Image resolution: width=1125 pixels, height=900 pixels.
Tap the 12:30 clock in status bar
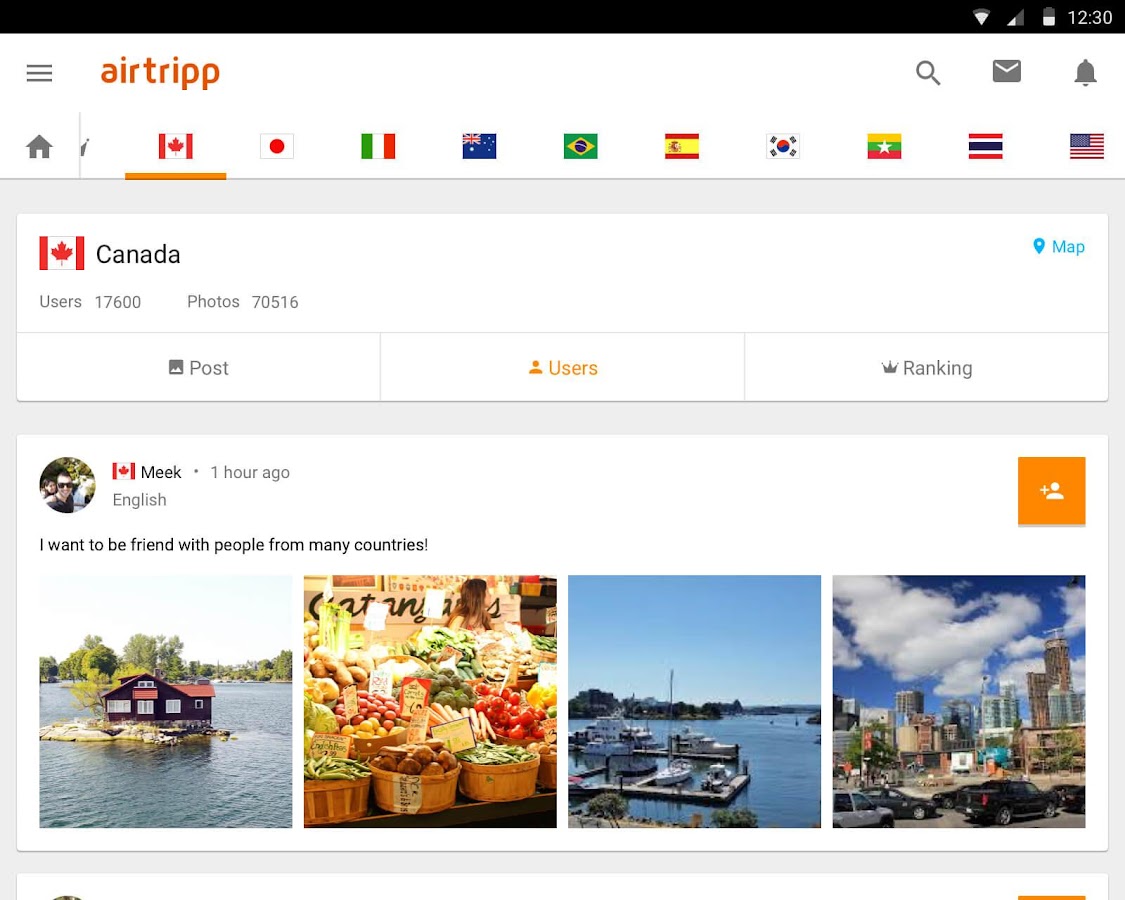pyautogui.click(x=1089, y=17)
